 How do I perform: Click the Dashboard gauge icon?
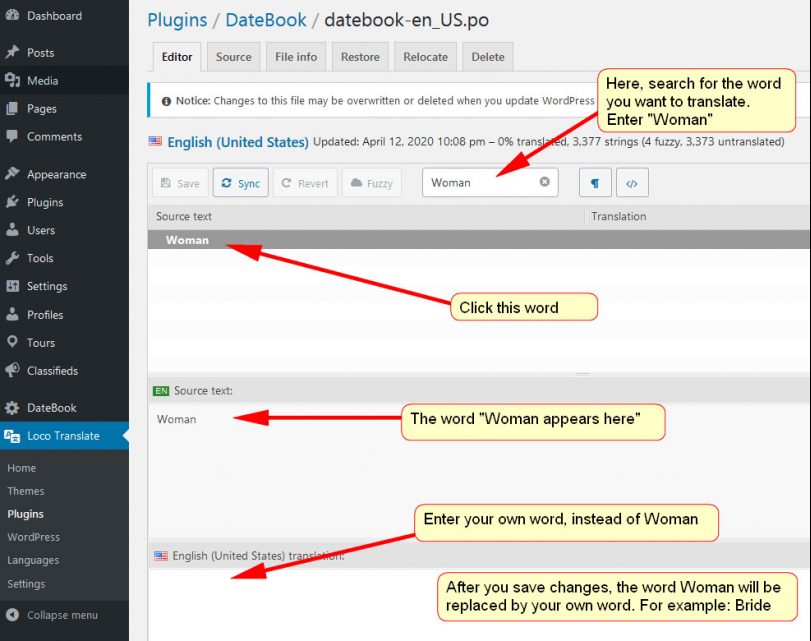(12, 16)
